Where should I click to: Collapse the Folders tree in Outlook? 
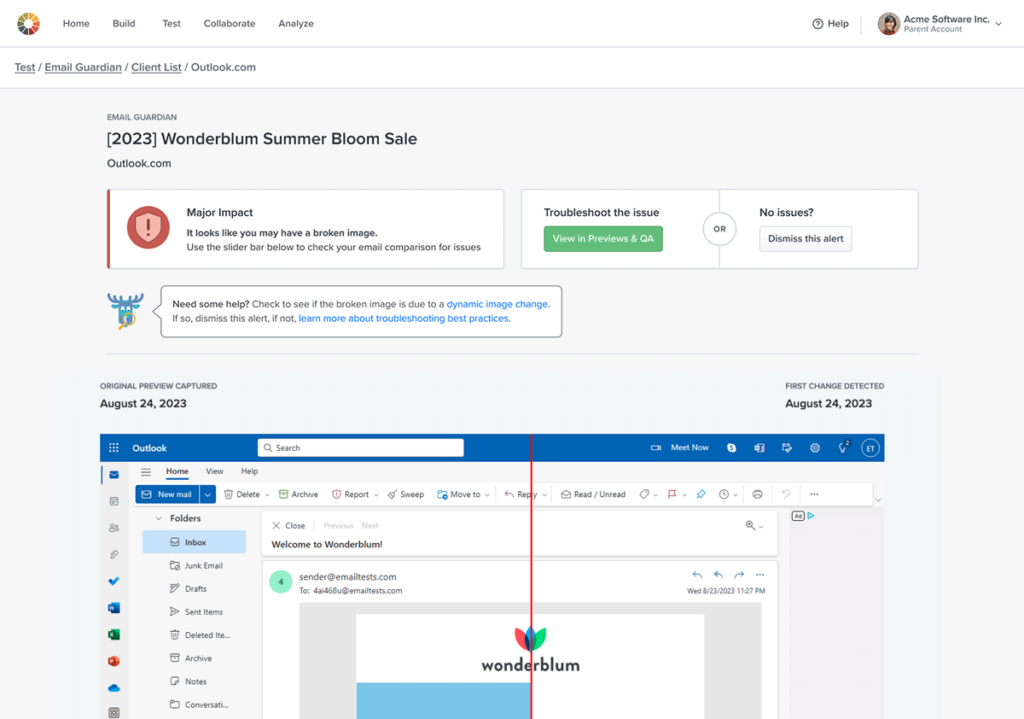(x=158, y=519)
